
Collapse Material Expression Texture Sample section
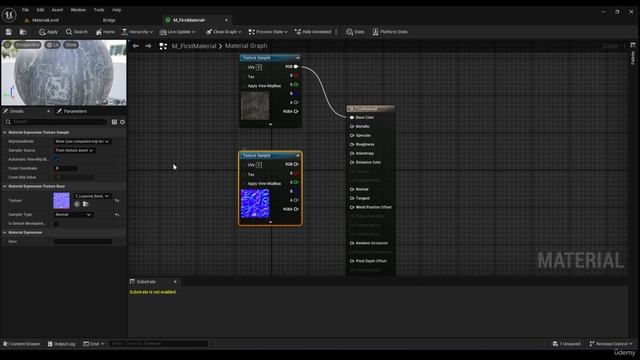[5, 132]
